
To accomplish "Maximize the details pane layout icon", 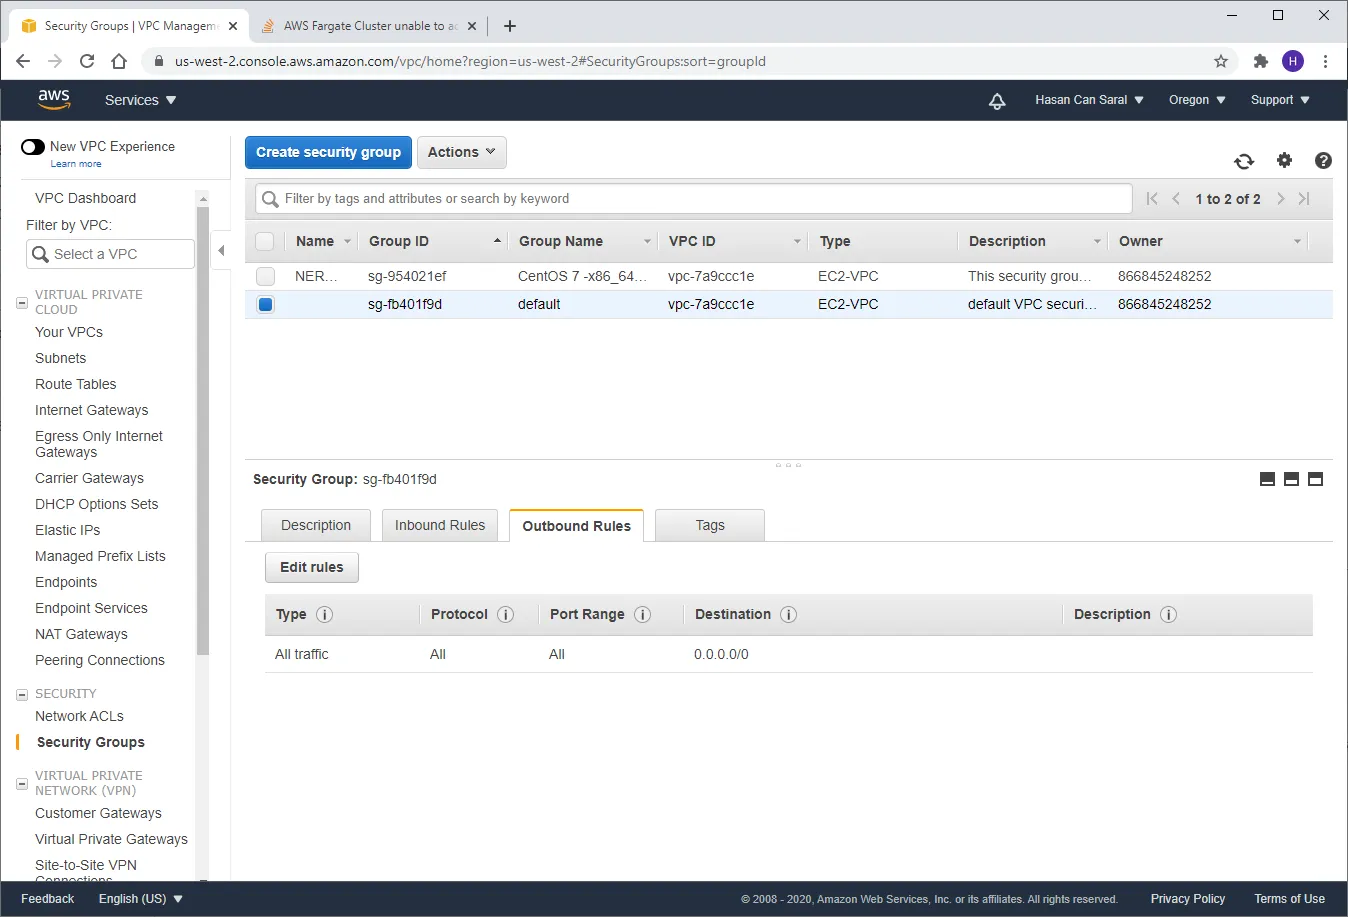I will click(1315, 479).
